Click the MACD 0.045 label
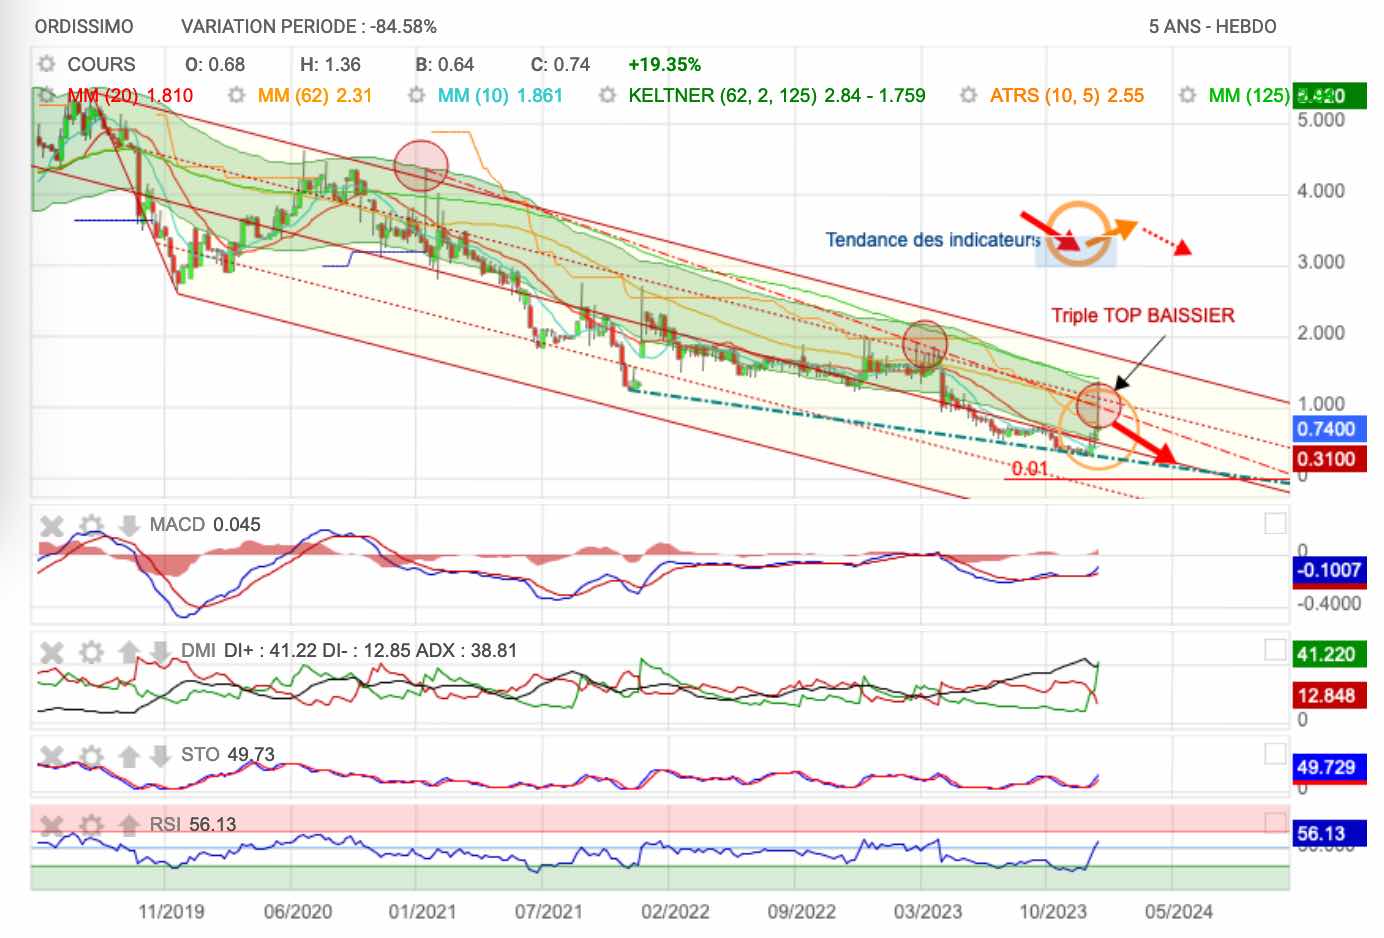The width and height of the screenshot is (1384, 938). pos(205,524)
